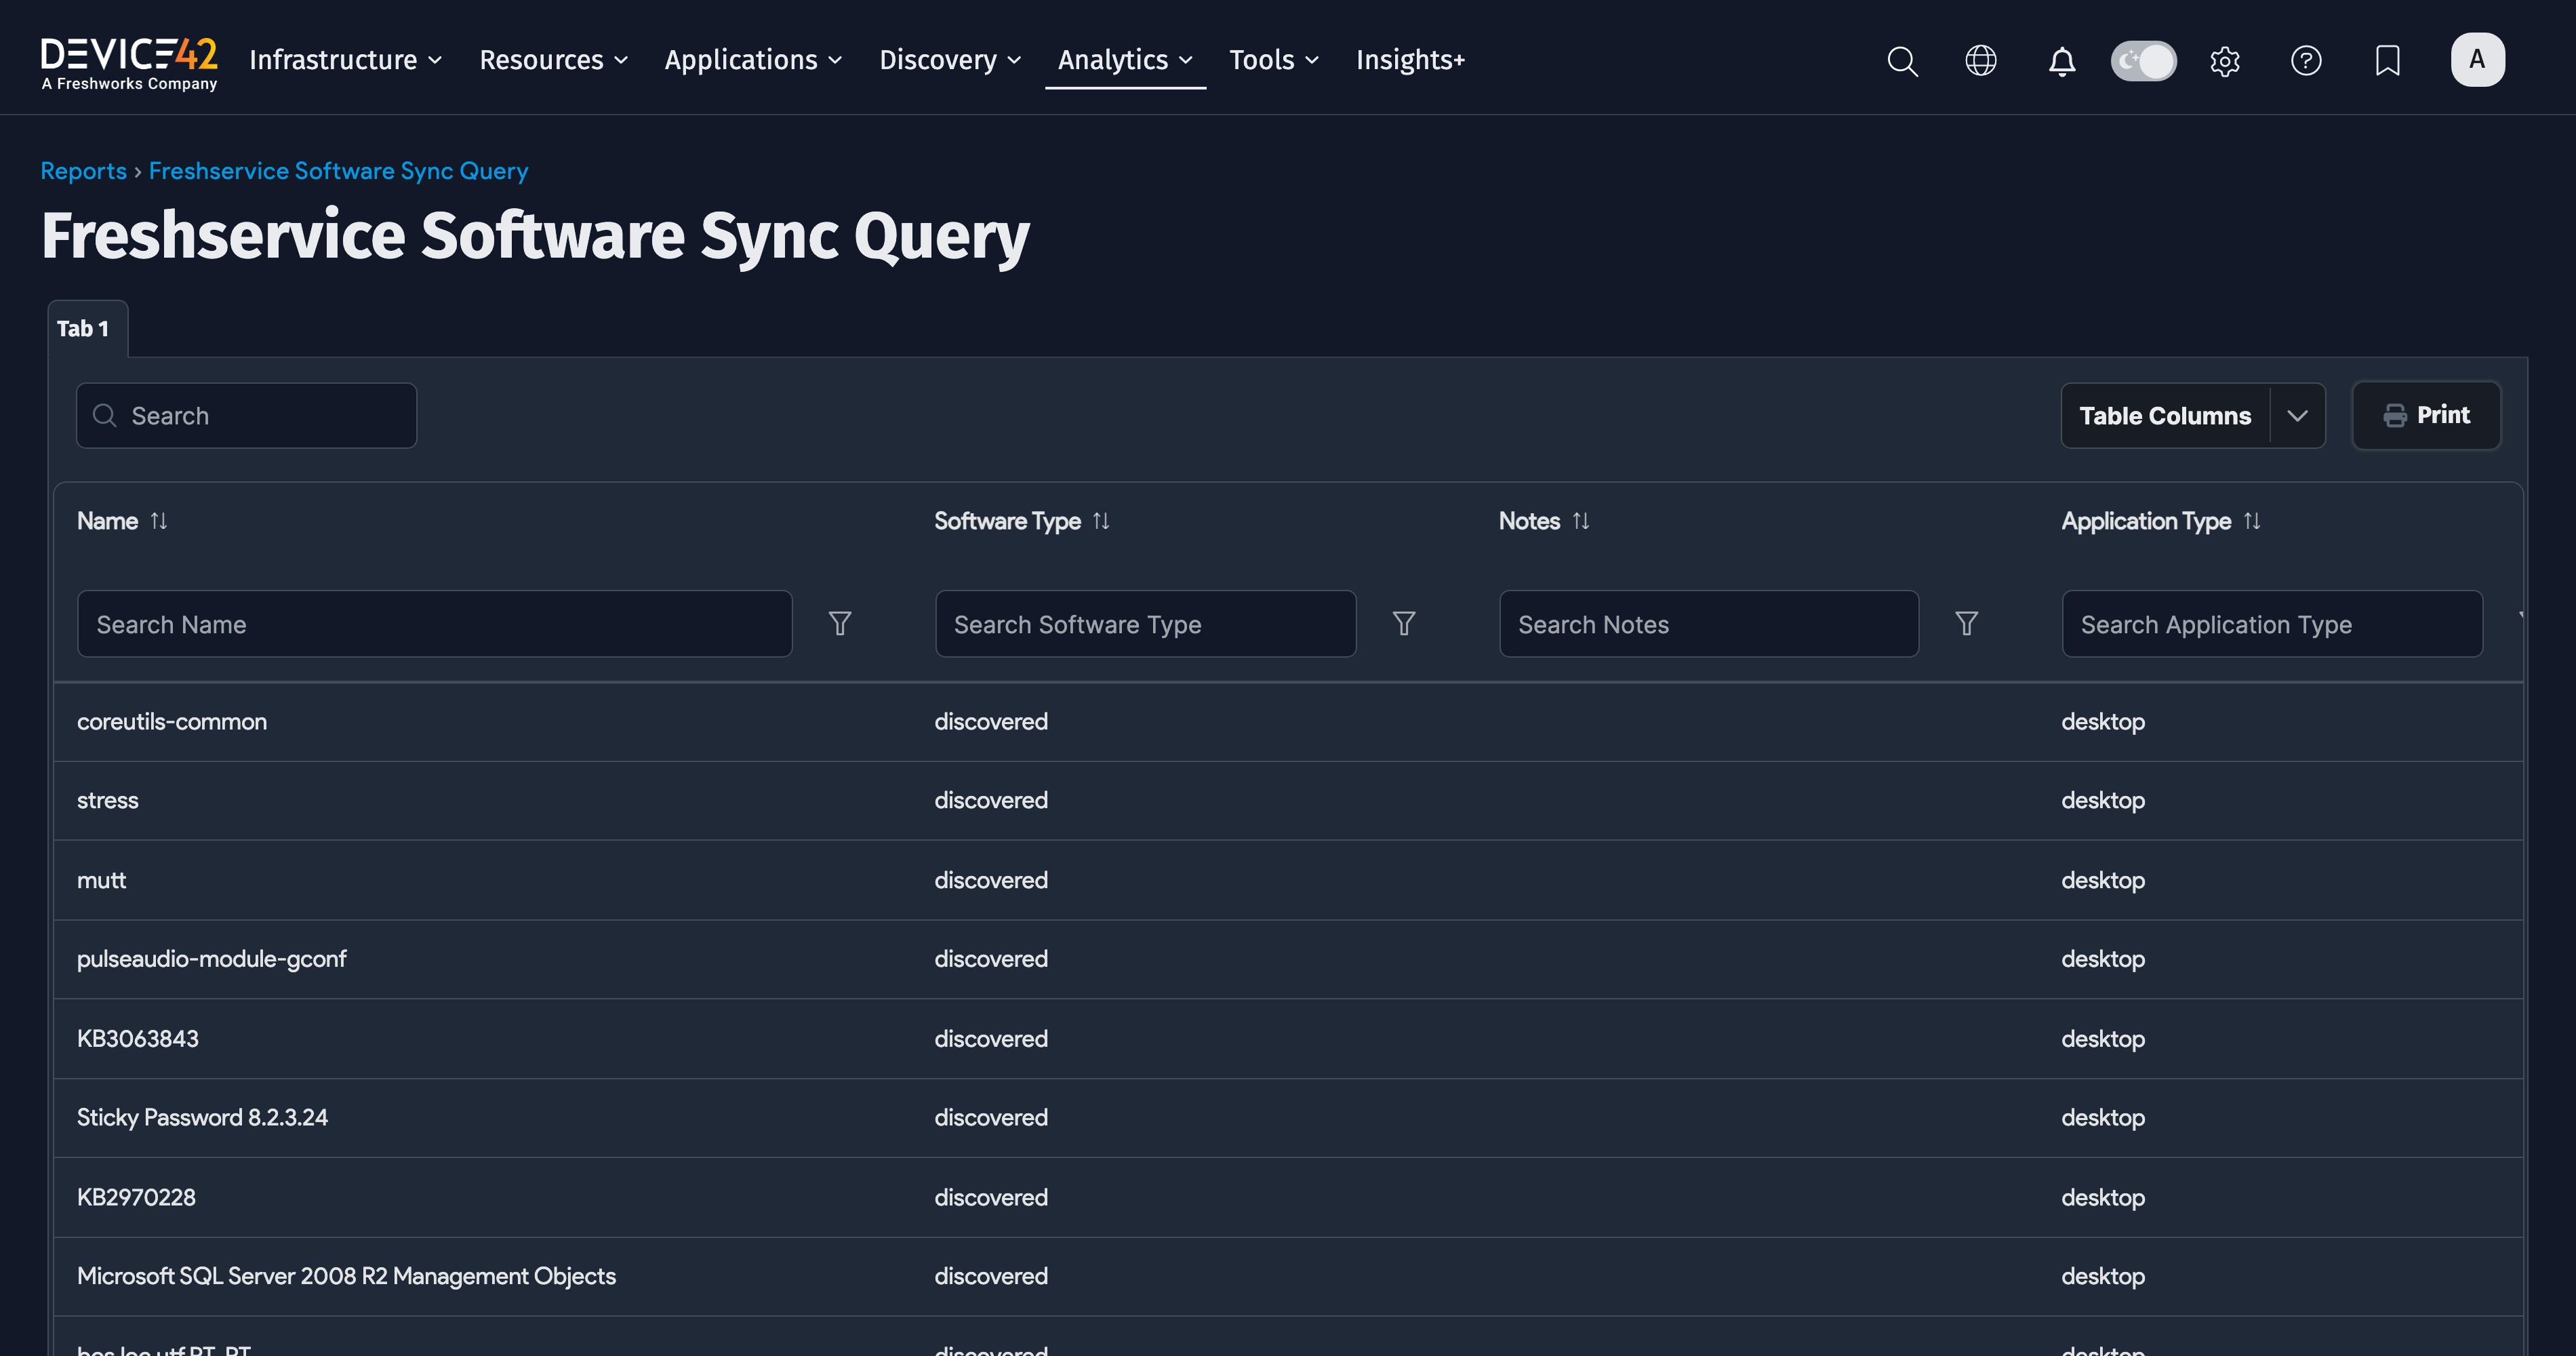The image size is (2576, 1356).
Task: Click 'desktop' in the stress row
Action: [2103, 801]
